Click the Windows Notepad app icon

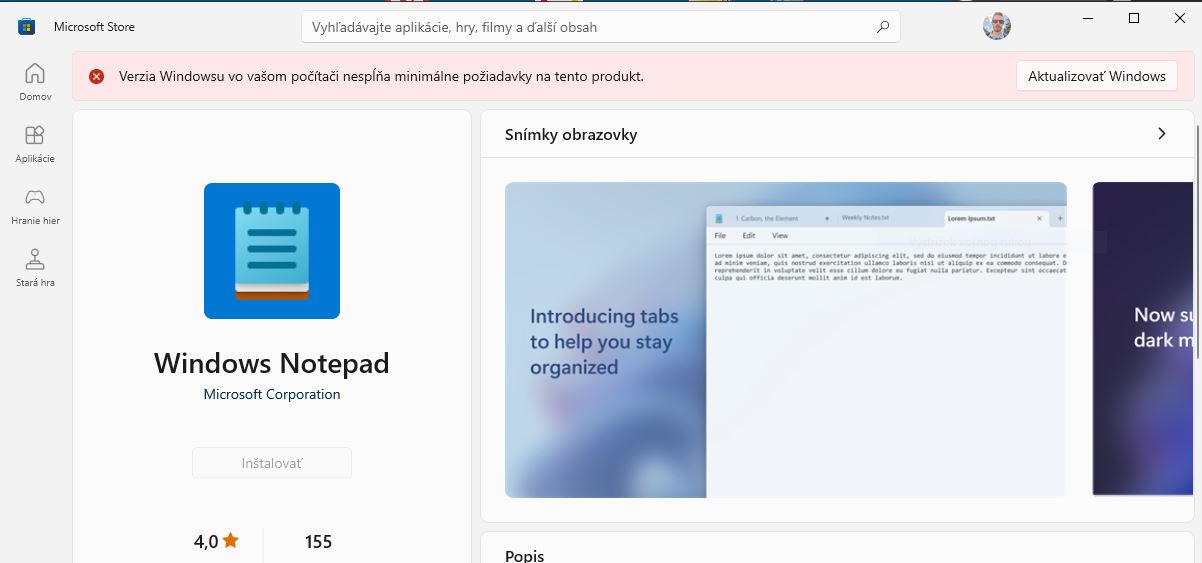click(x=272, y=251)
